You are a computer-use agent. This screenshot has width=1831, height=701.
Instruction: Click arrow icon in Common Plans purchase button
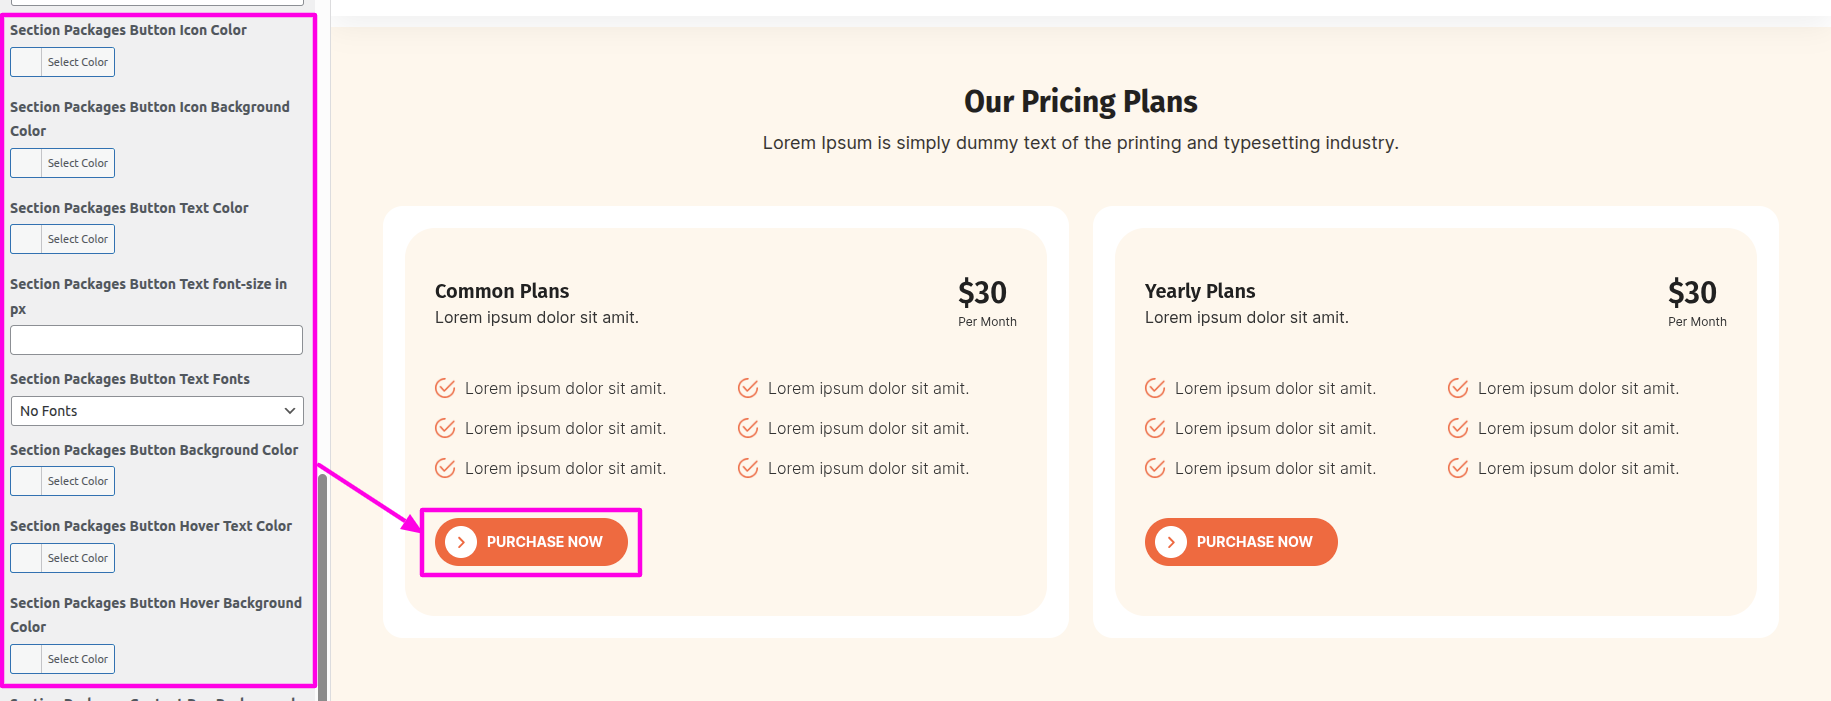tap(461, 542)
